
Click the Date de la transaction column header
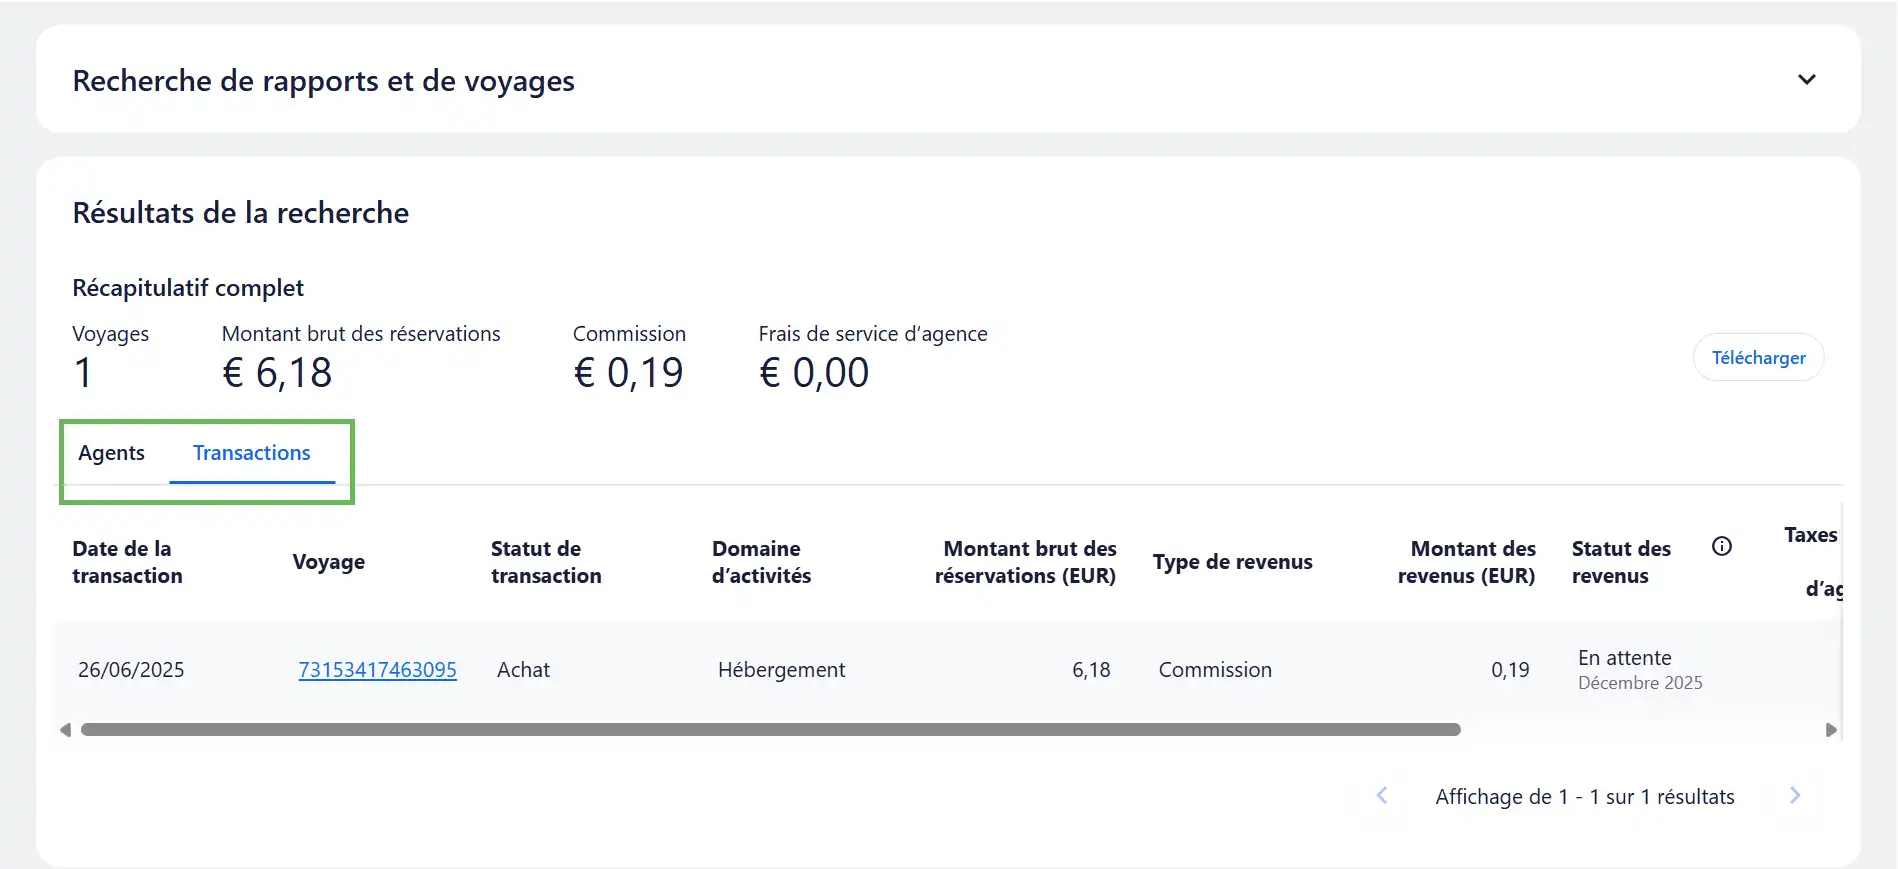[x=127, y=562]
